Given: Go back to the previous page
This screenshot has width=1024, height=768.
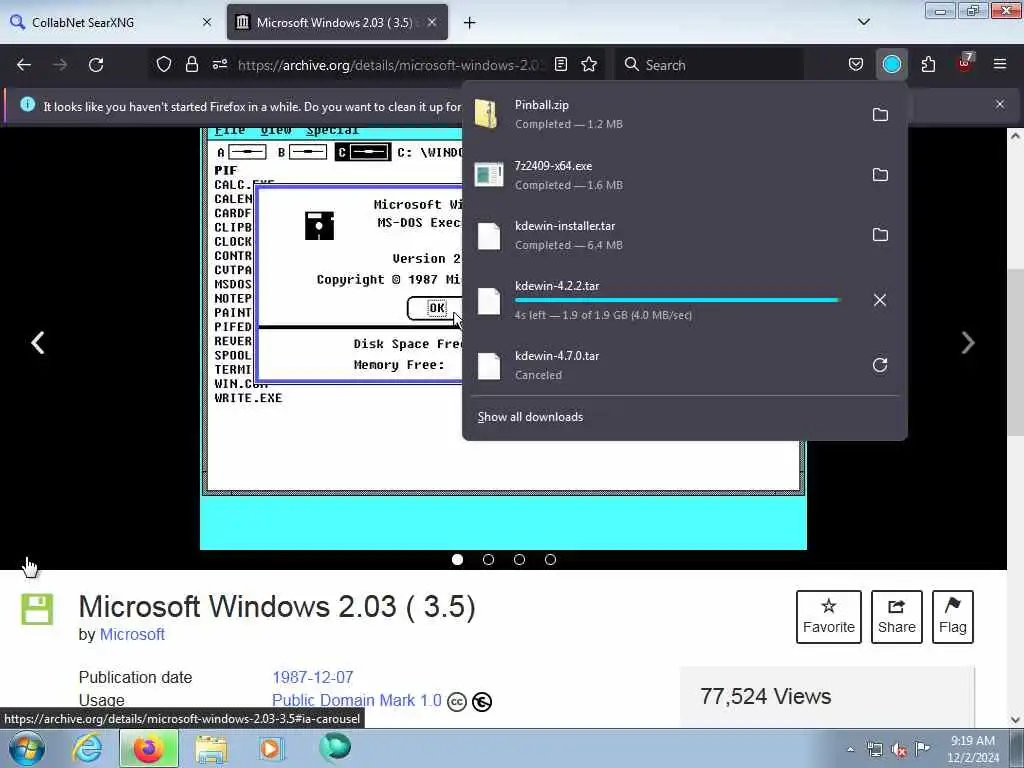Looking at the screenshot, I should (x=24, y=65).
